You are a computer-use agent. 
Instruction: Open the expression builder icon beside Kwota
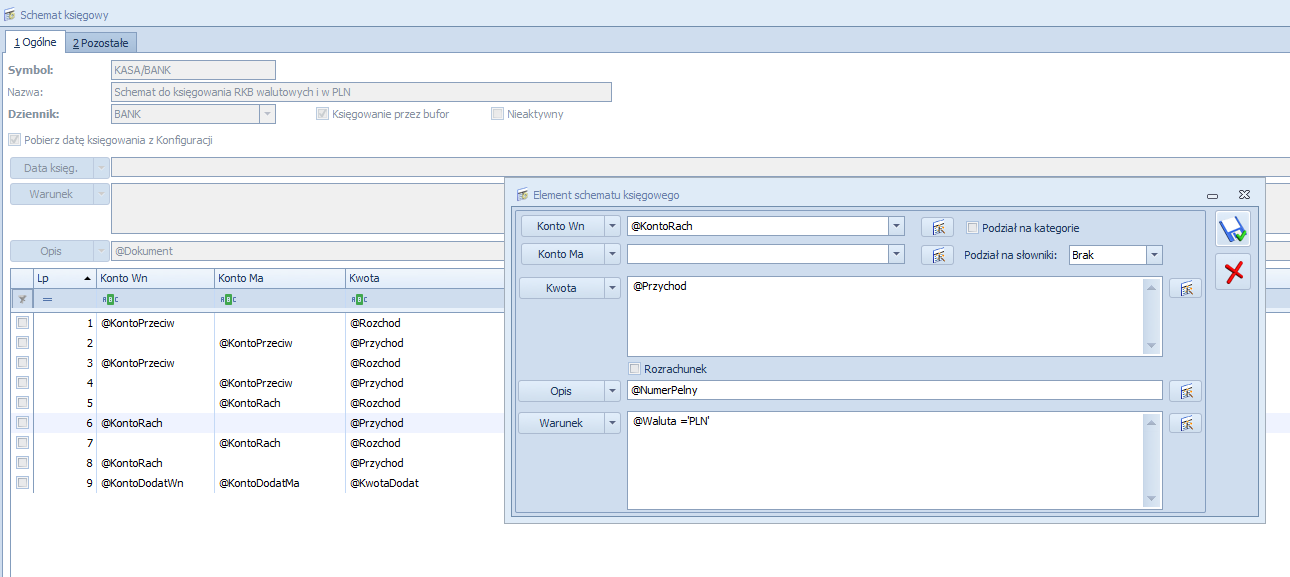tap(1185, 288)
